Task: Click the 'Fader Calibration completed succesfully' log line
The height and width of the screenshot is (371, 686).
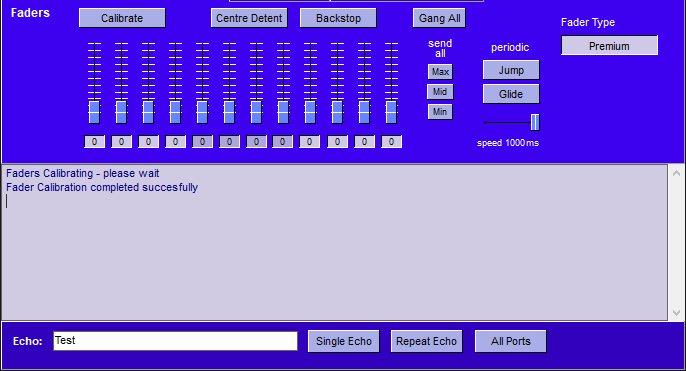Action: pos(102,187)
